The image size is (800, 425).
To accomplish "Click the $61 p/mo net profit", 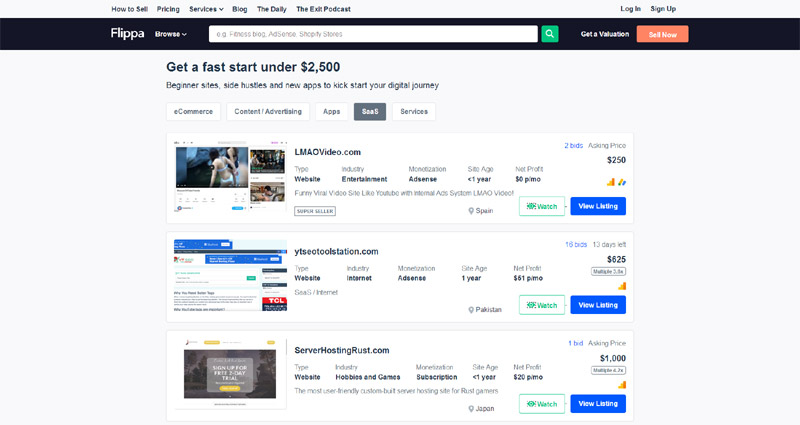I will (x=528, y=278).
